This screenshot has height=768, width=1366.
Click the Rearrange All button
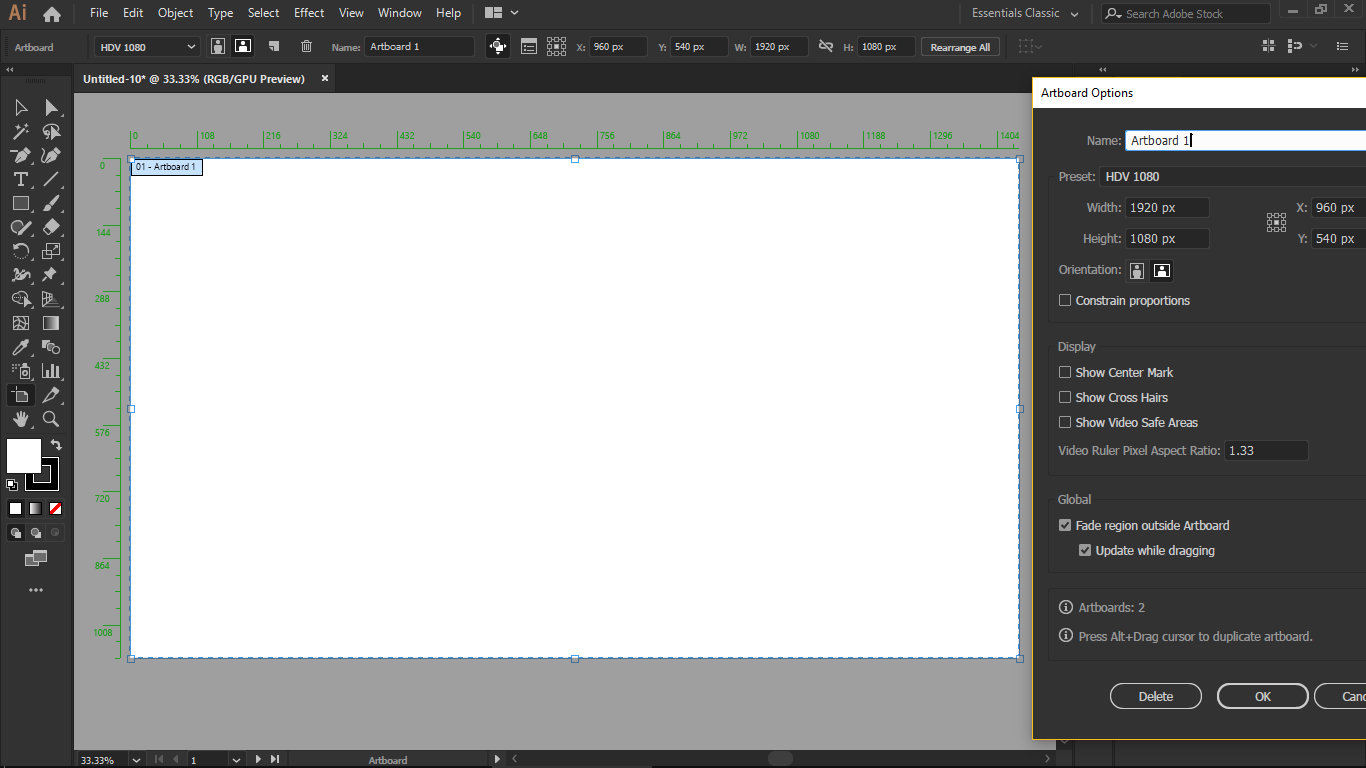pos(960,47)
